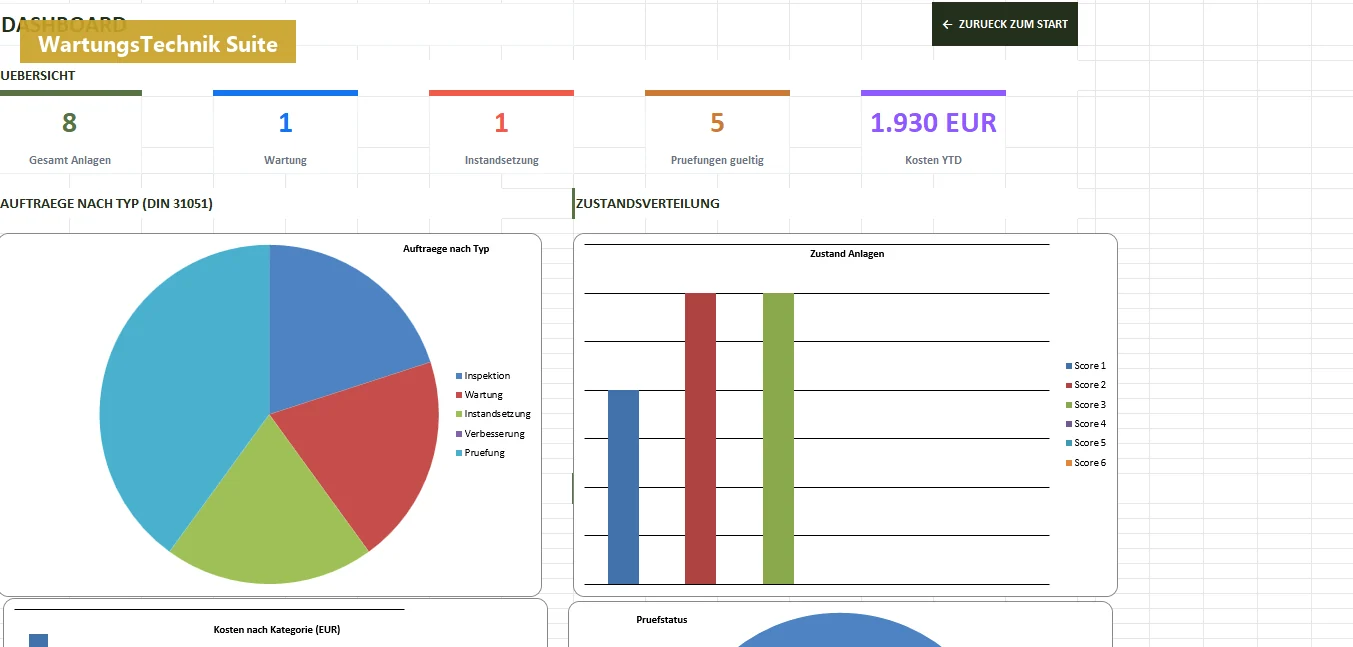The width and height of the screenshot is (1353, 647).
Task: Select the green Score 3 bar
Action: click(778, 438)
